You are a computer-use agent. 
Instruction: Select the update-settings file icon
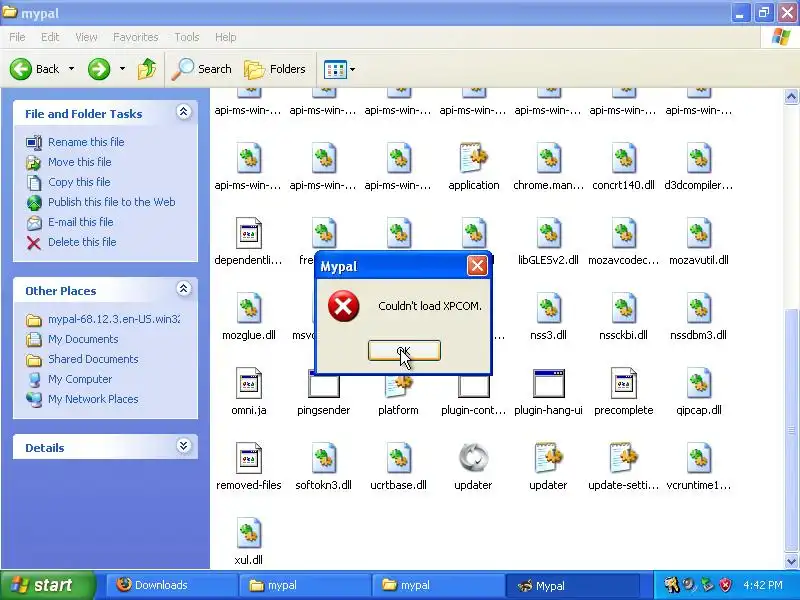point(623,458)
